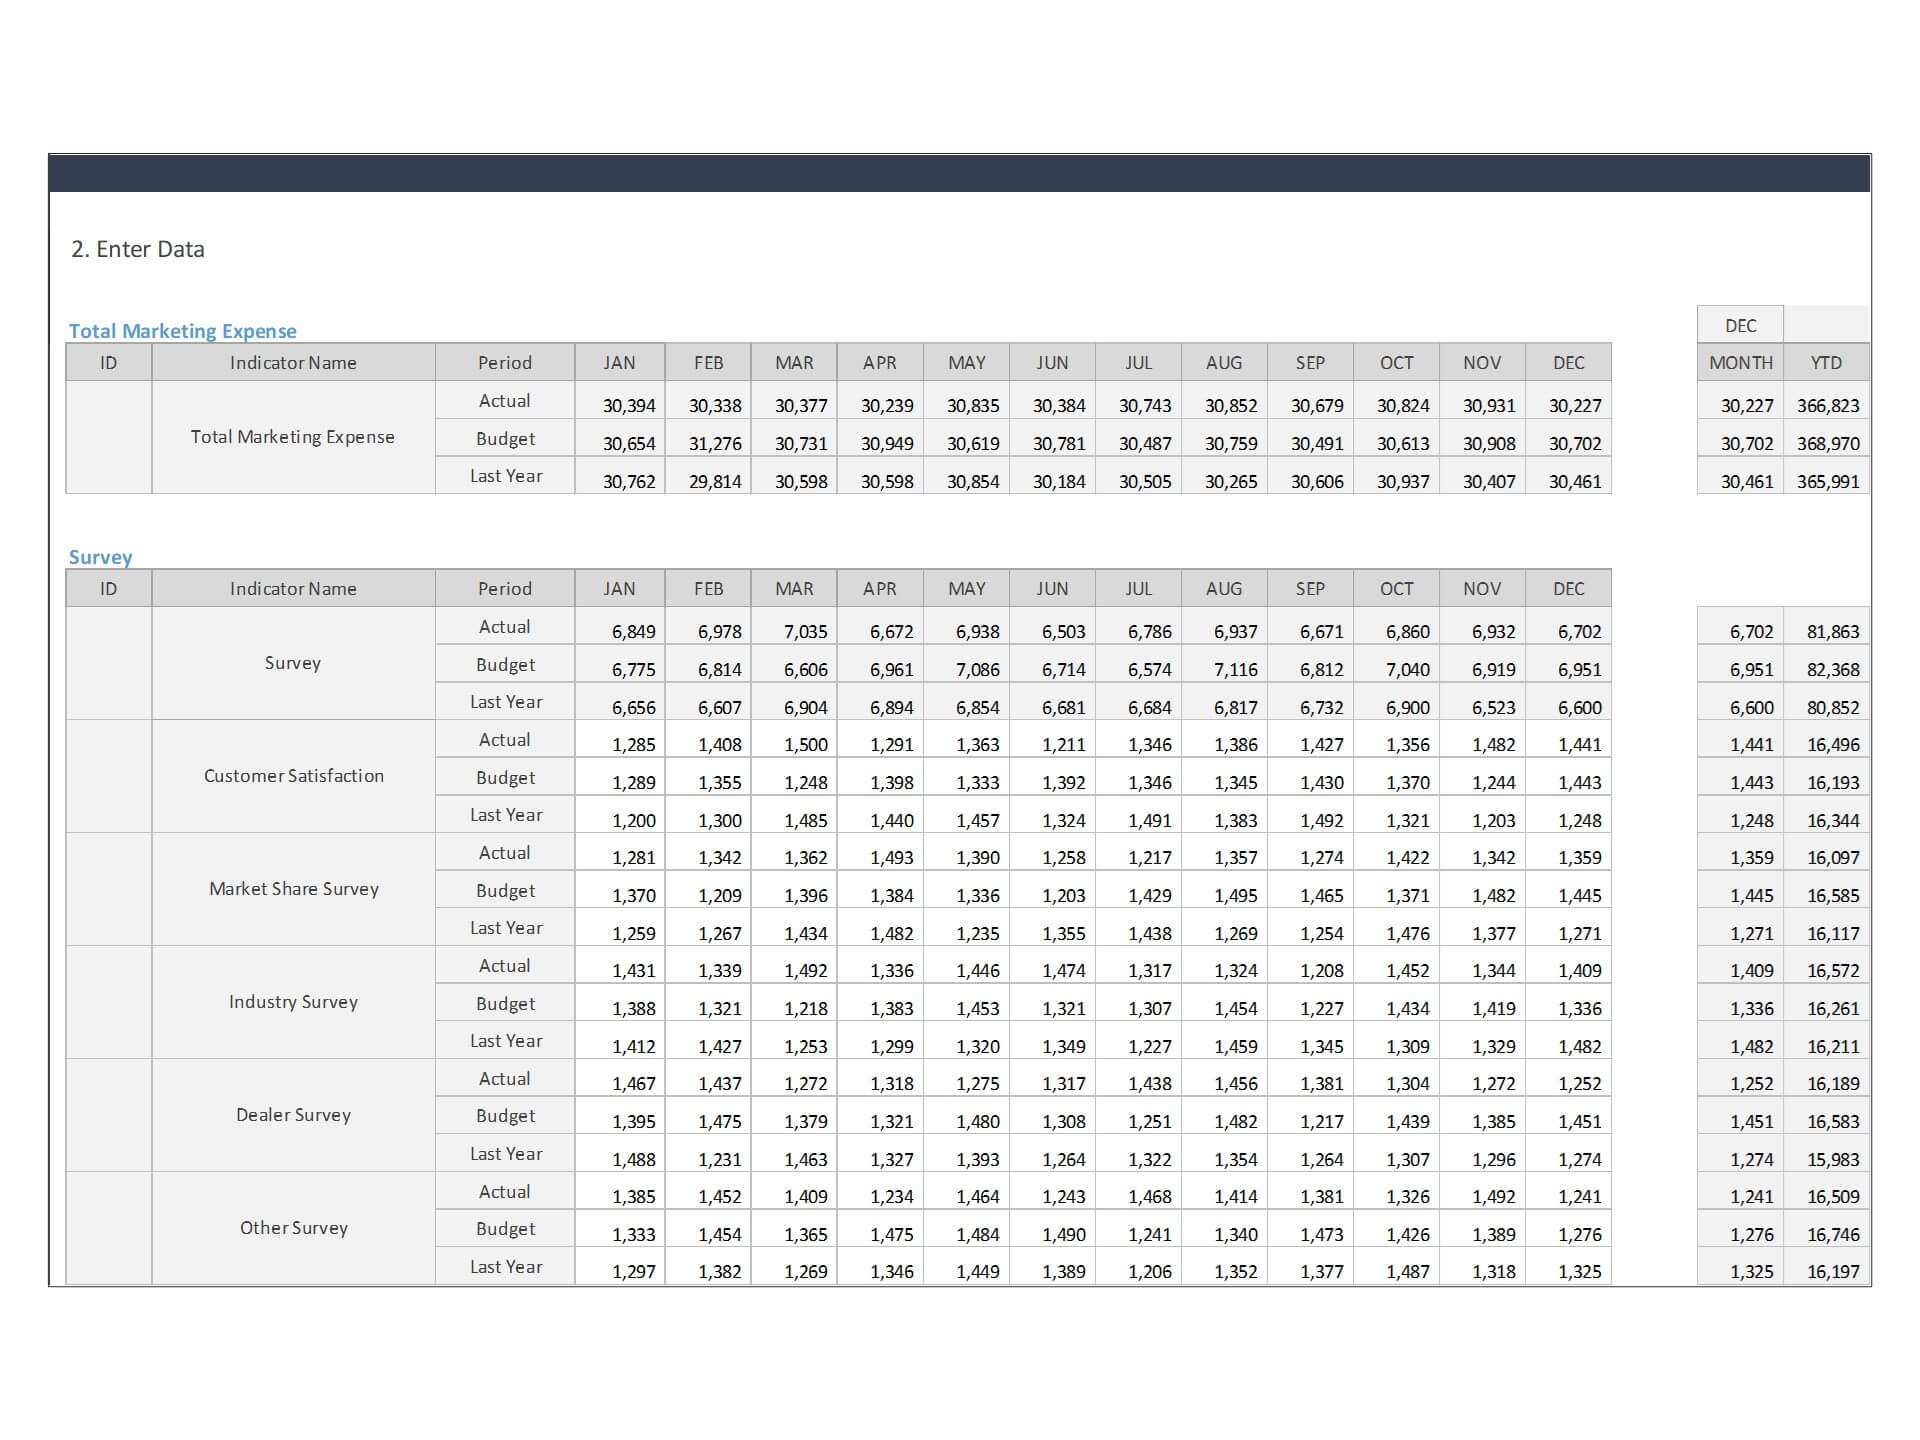Select Total Marketing Expense YTD Budget value 368,970
The image size is (1920, 1440).
point(1827,443)
